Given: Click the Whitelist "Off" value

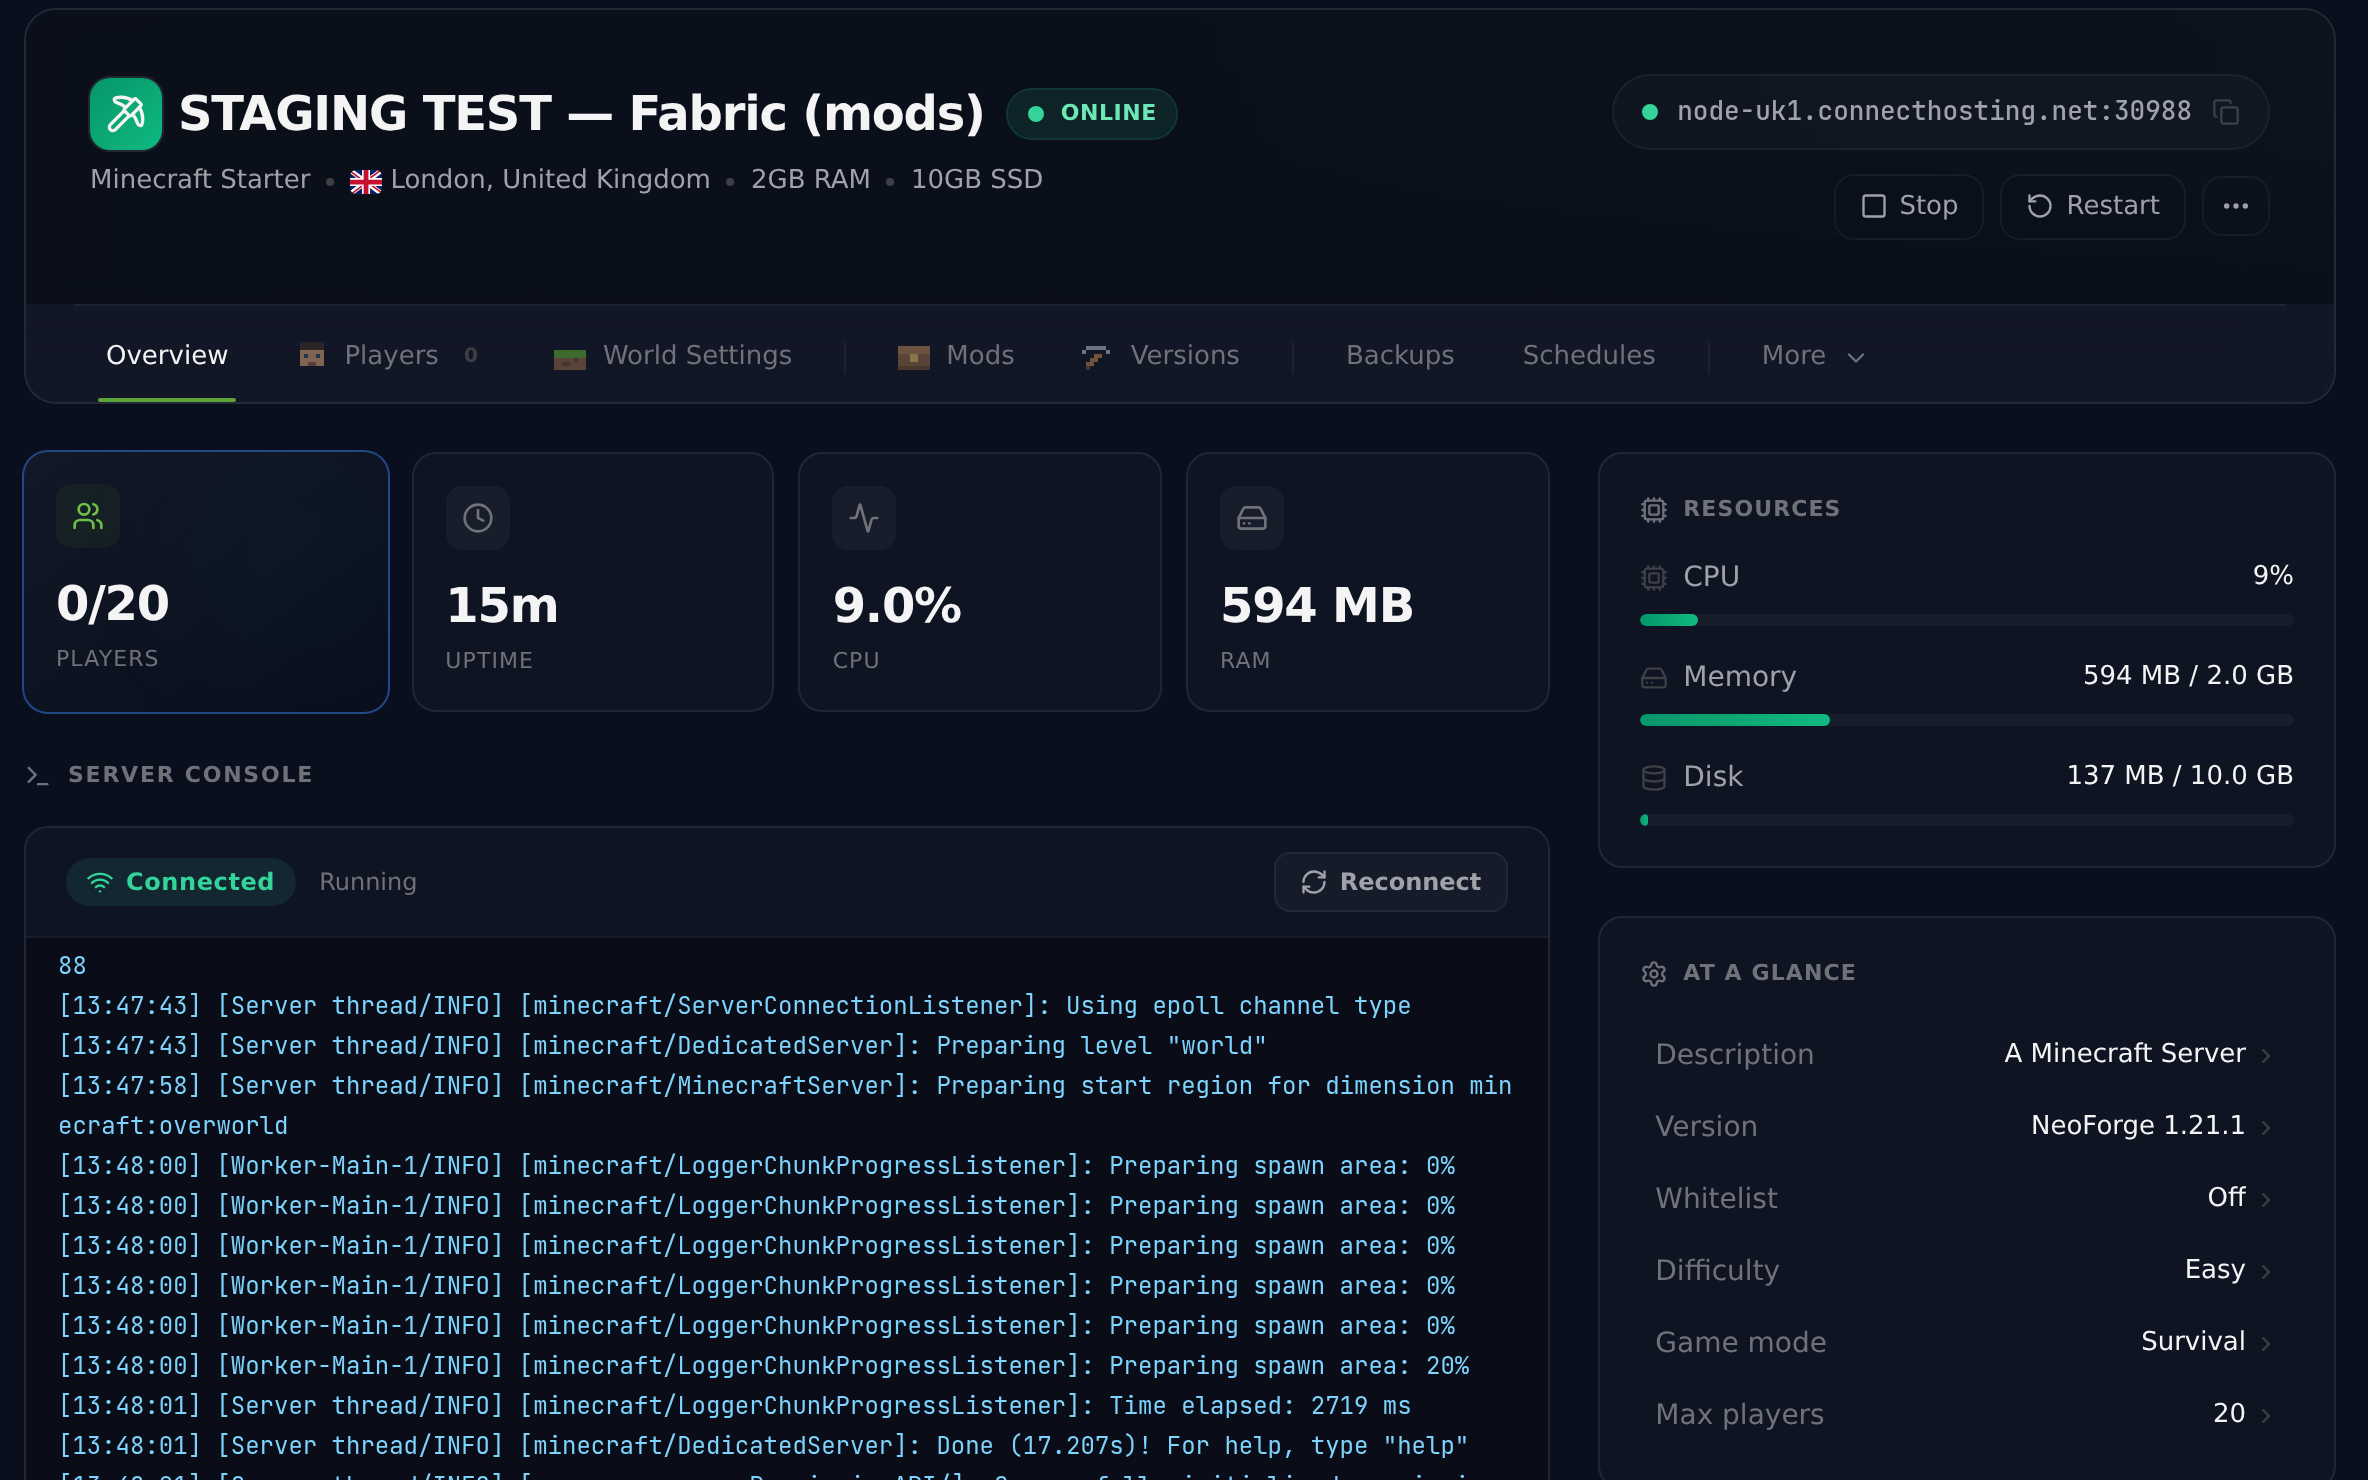Looking at the screenshot, I should [x=2226, y=1198].
